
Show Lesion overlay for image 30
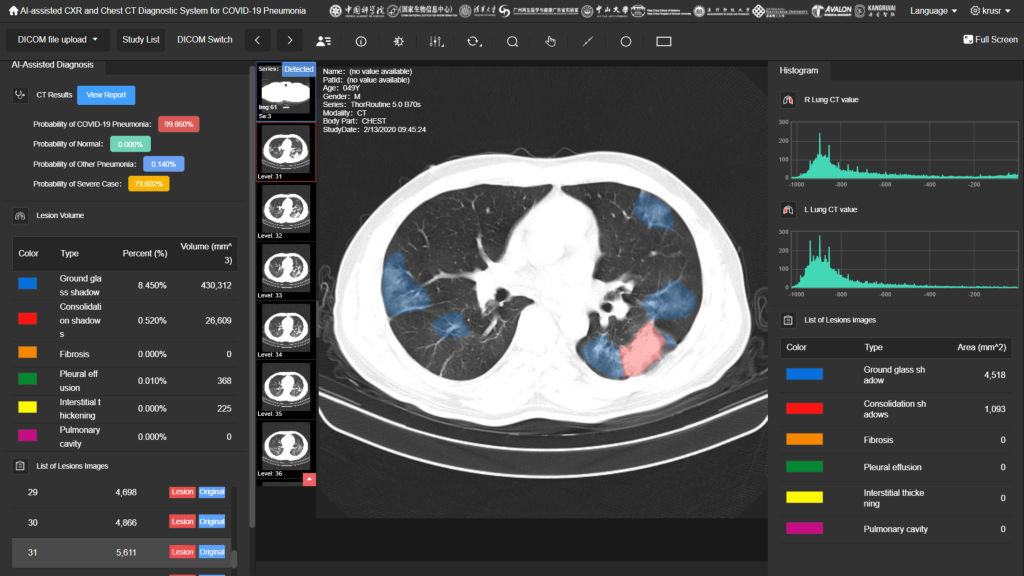[x=181, y=522]
